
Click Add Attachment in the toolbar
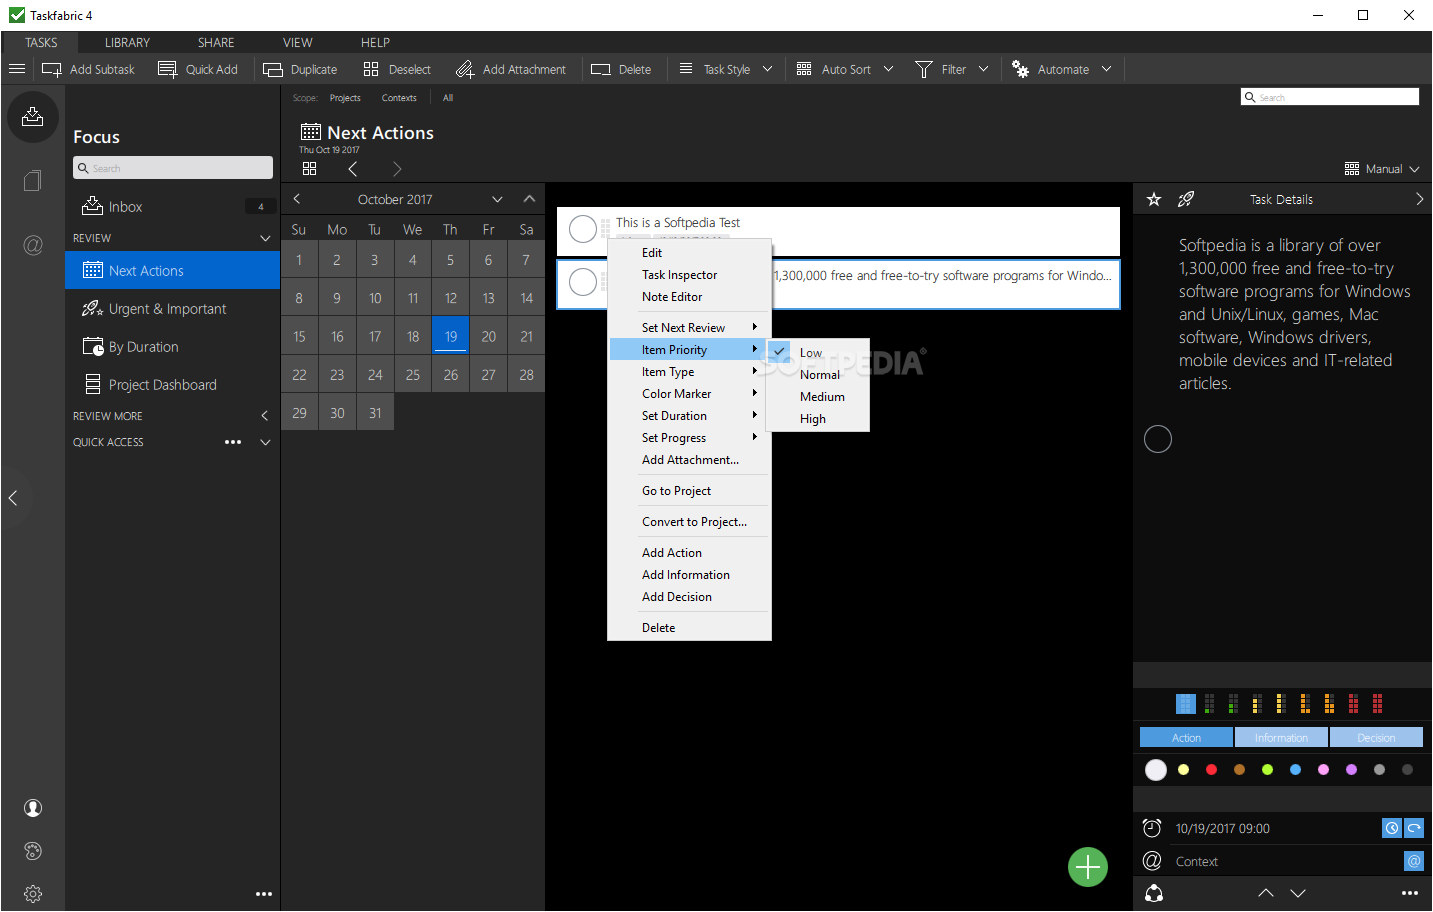click(511, 69)
